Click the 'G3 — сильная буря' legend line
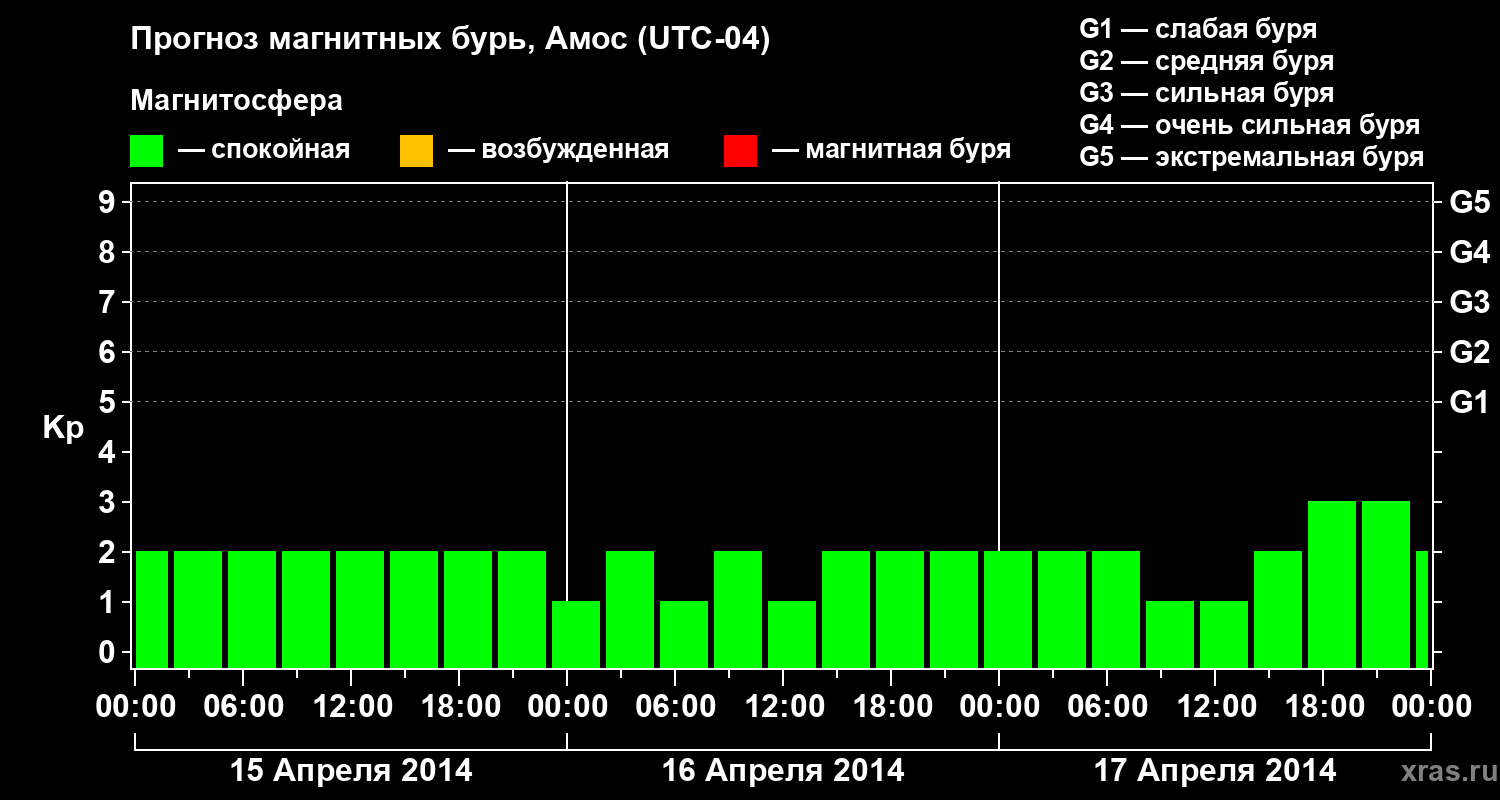Image resolution: width=1500 pixels, height=800 pixels. click(x=1206, y=92)
